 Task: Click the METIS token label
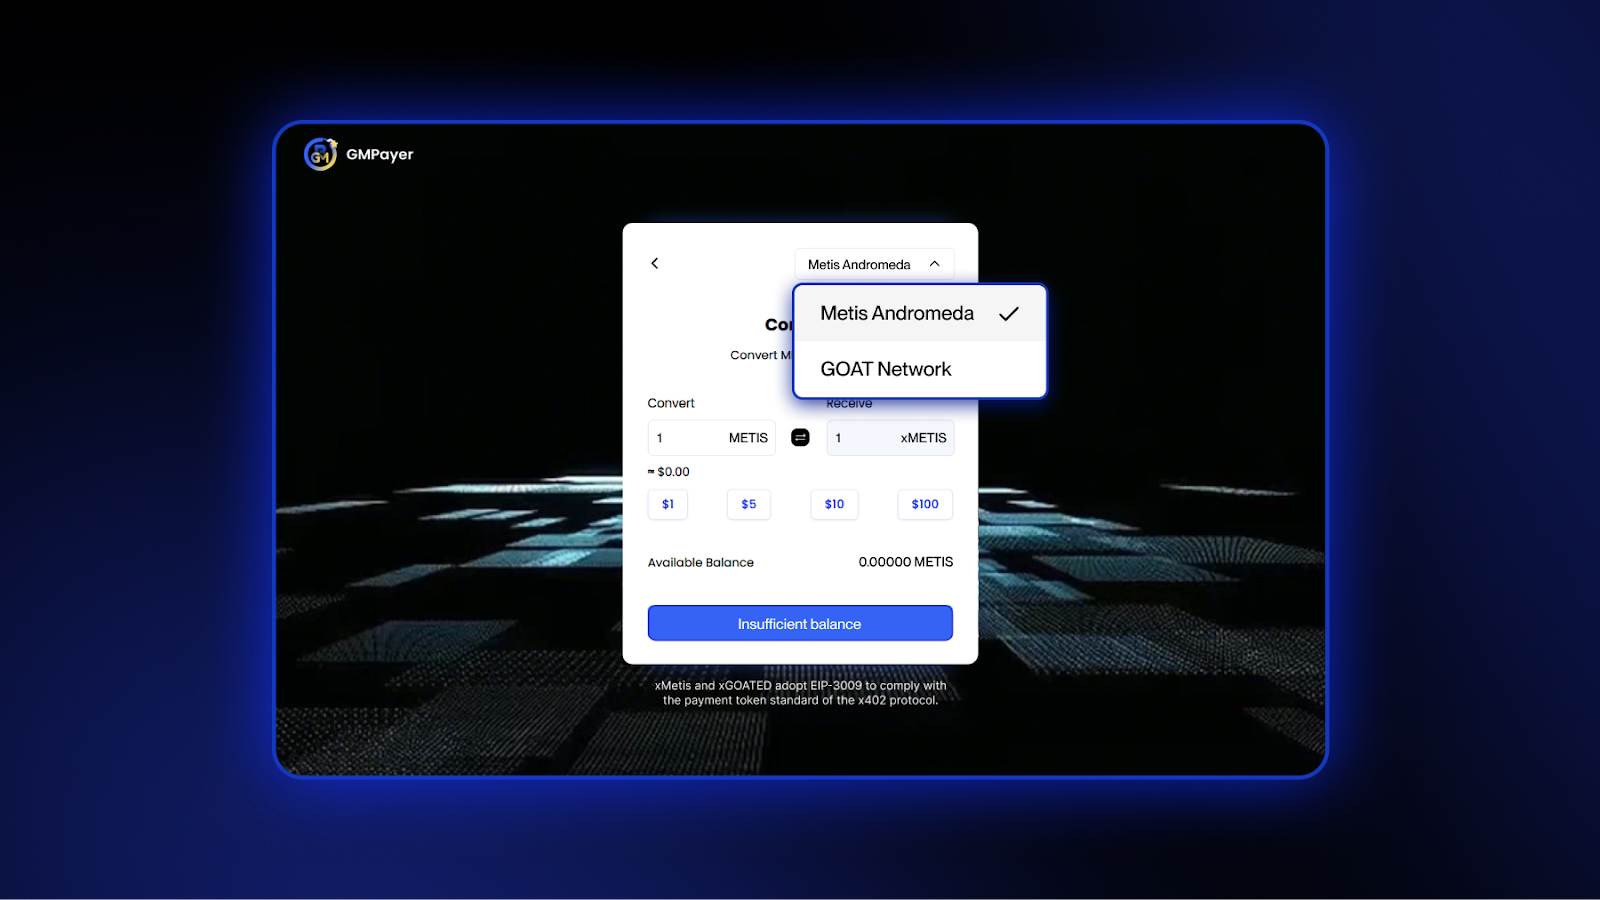click(x=748, y=438)
